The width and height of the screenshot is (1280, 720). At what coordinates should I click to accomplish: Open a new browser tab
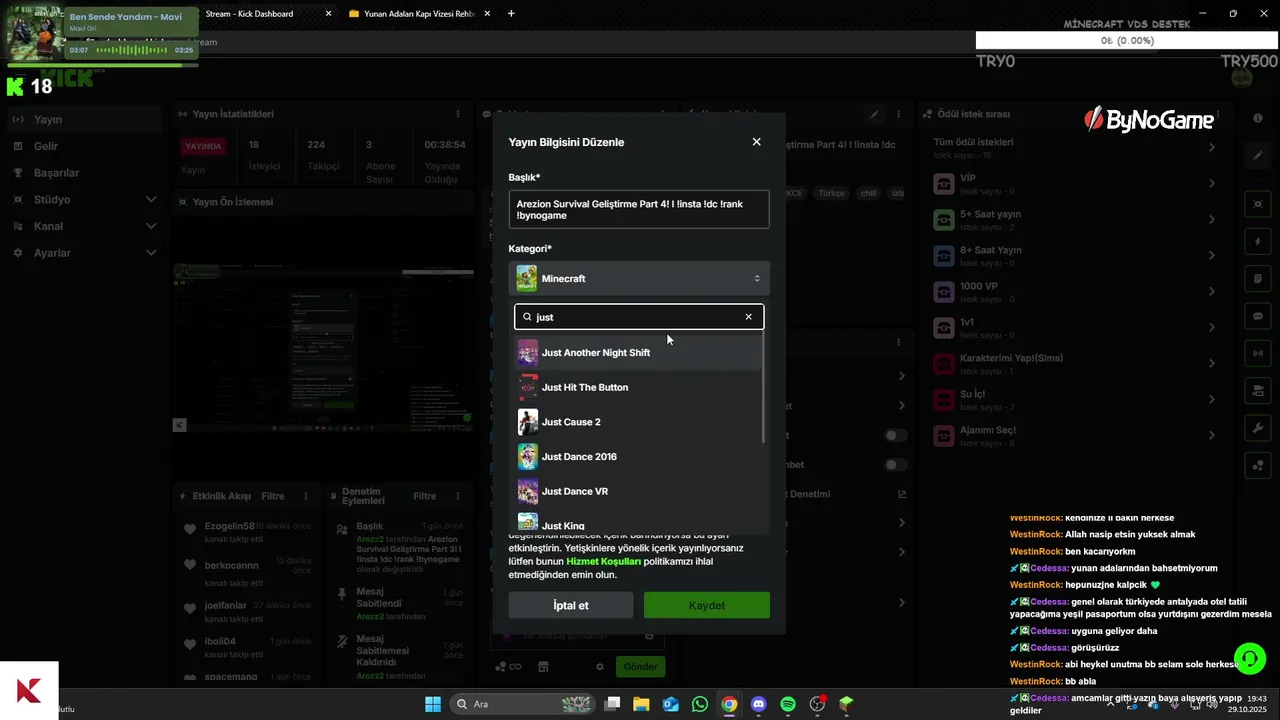click(x=511, y=14)
